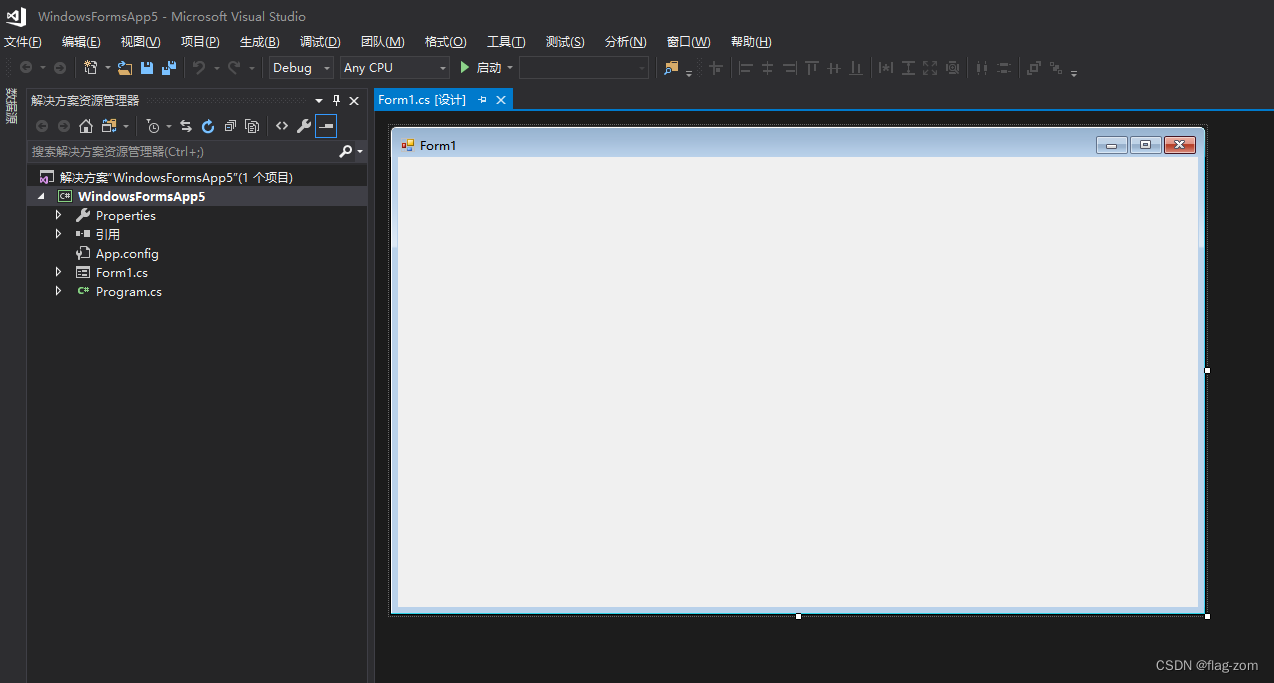This screenshot has height=683, width=1274.
Task: Expand the 引用 references node
Action: 58,234
